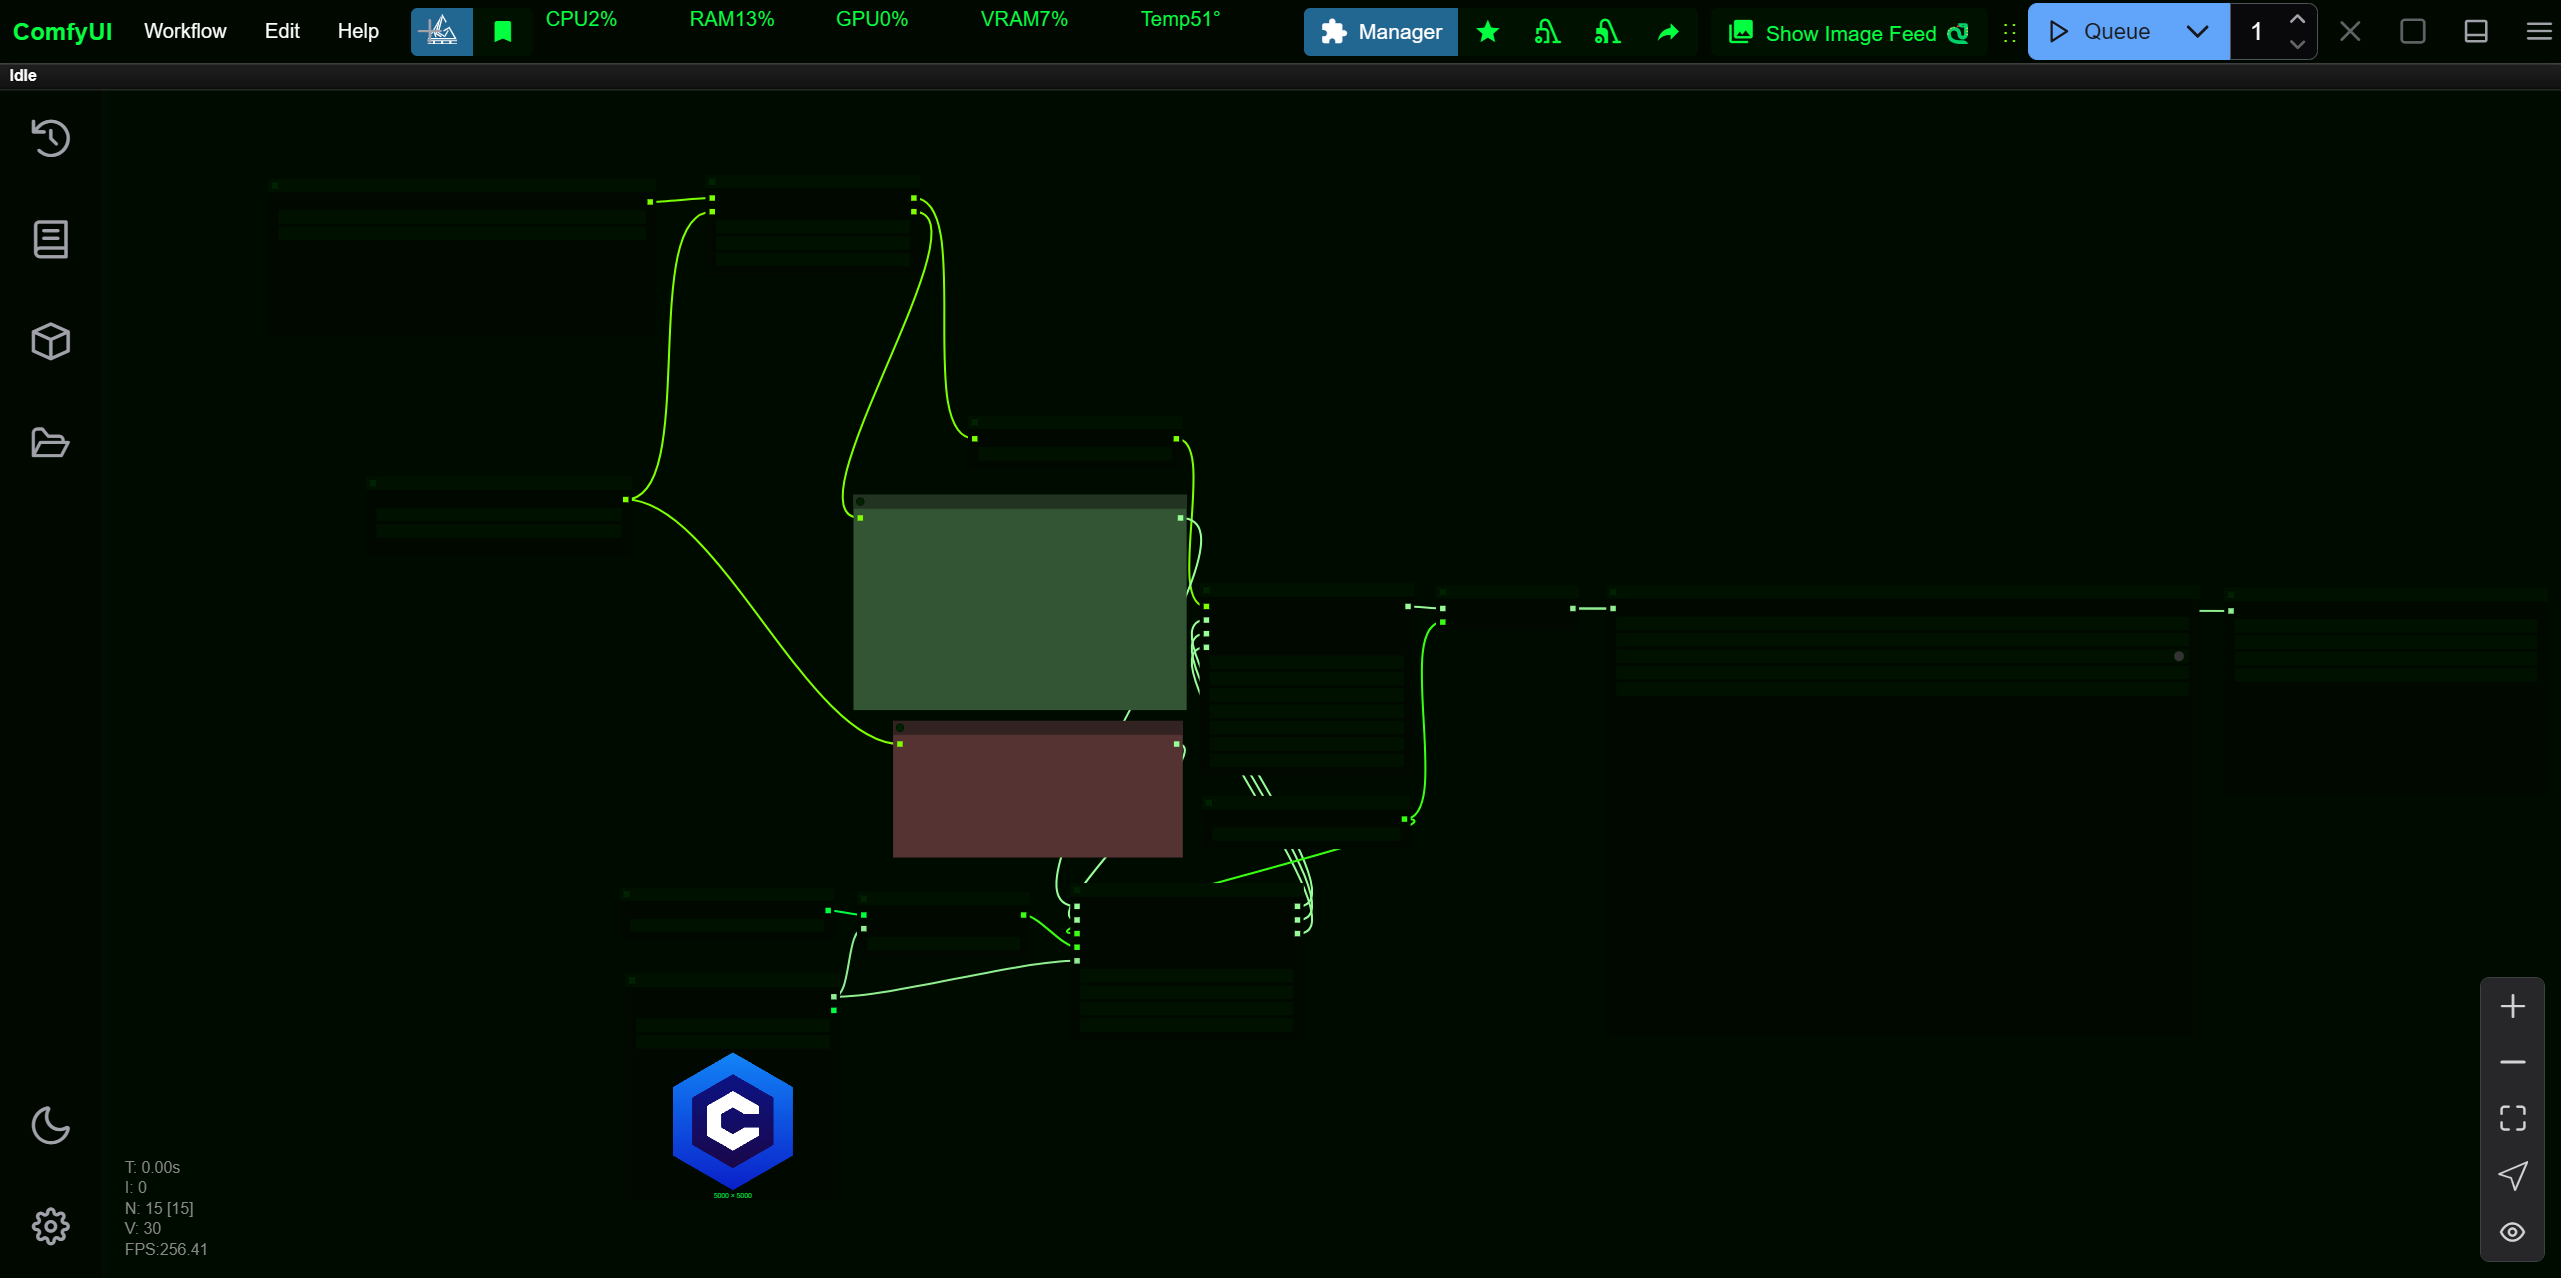
Task: Click Show Image Feed button
Action: click(x=1849, y=33)
